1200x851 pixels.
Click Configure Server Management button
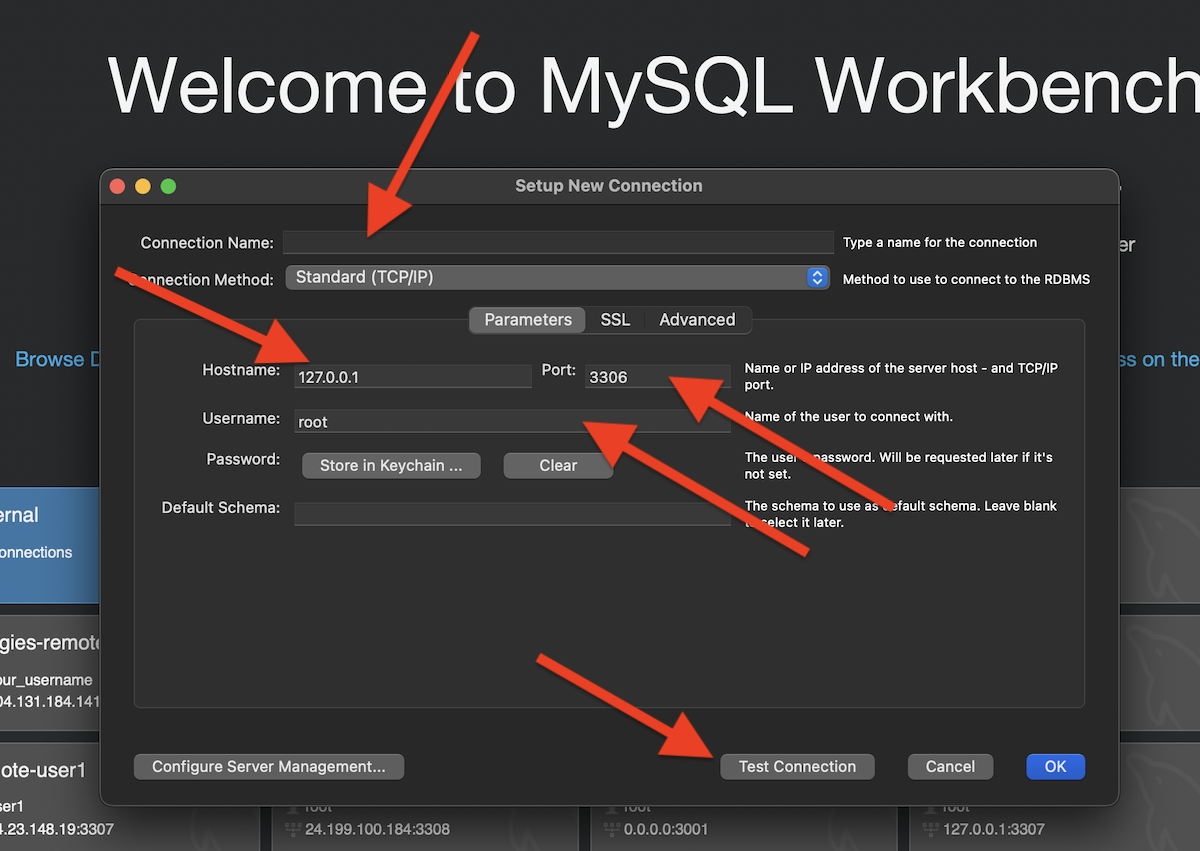[268, 767]
